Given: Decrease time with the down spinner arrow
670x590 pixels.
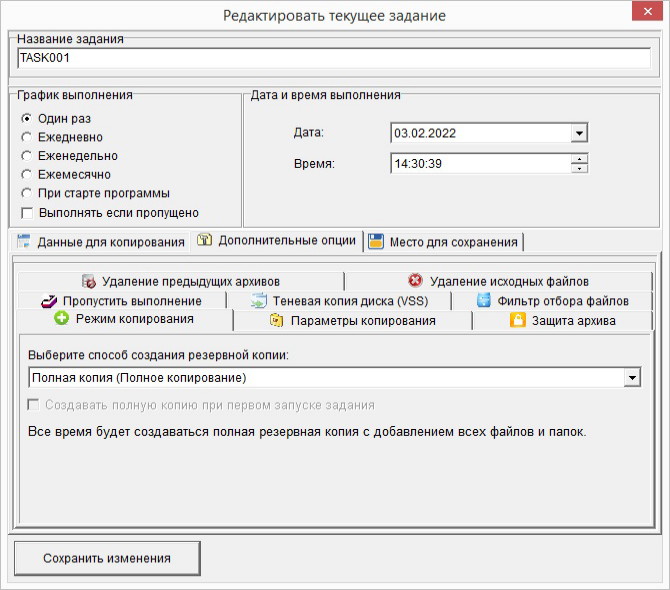Looking at the screenshot, I should [579, 168].
